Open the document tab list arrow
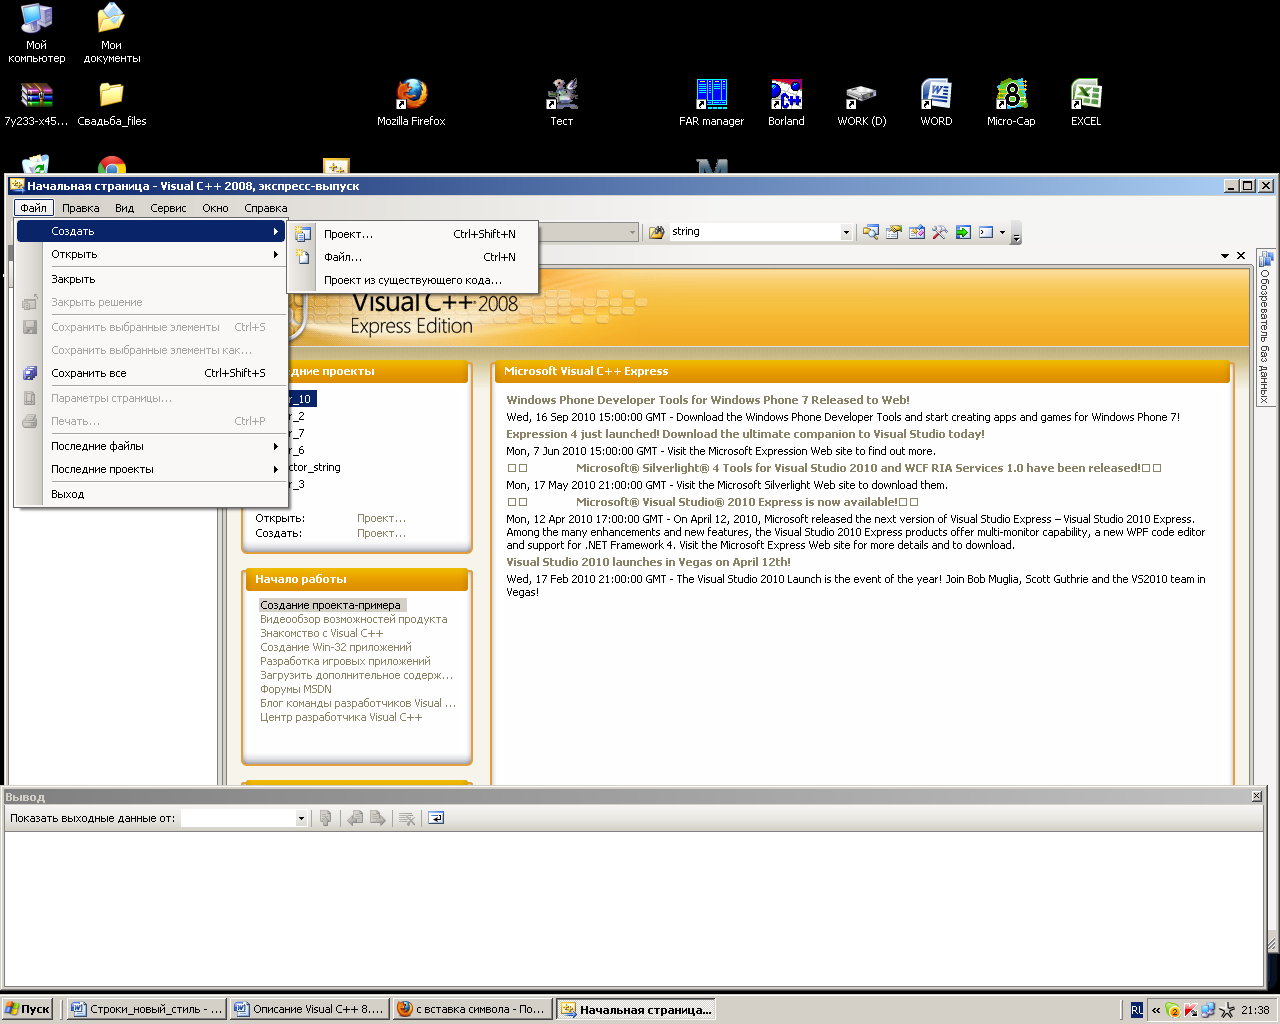Image resolution: width=1280 pixels, height=1024 pixels. click(x=1225, y=256)
